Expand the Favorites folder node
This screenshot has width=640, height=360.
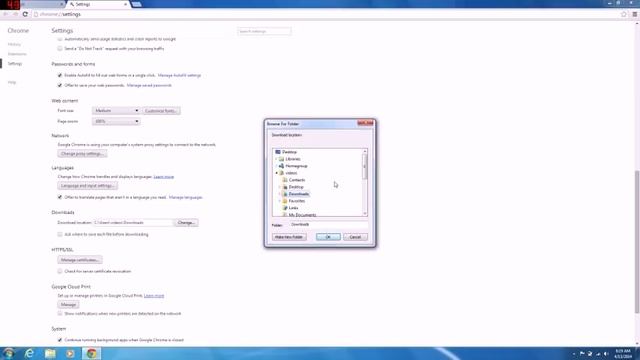pos(280,201)
